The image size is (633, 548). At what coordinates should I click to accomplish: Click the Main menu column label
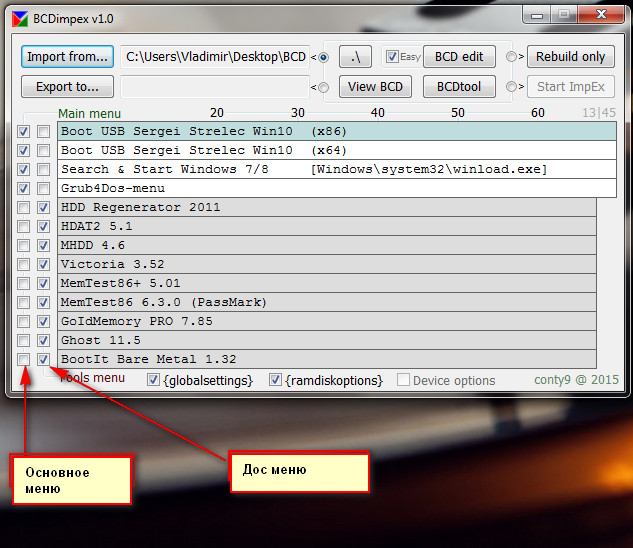tap(89, 113)
